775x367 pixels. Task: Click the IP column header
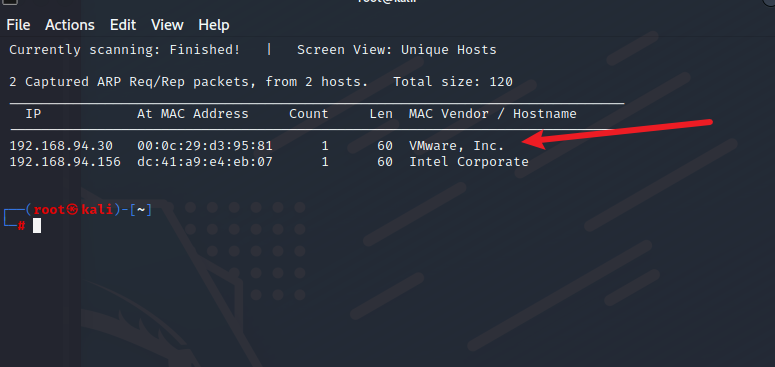coord(33,114)
